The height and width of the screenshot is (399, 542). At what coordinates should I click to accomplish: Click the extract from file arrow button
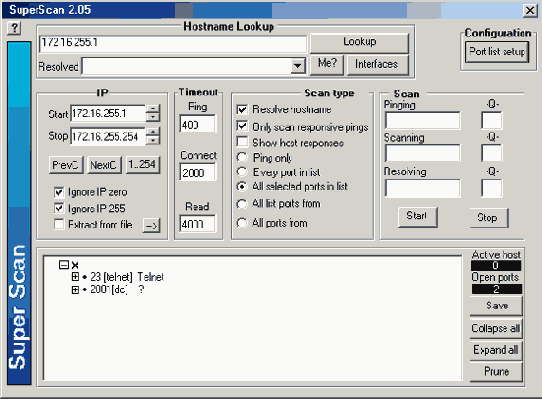[151, 225]
